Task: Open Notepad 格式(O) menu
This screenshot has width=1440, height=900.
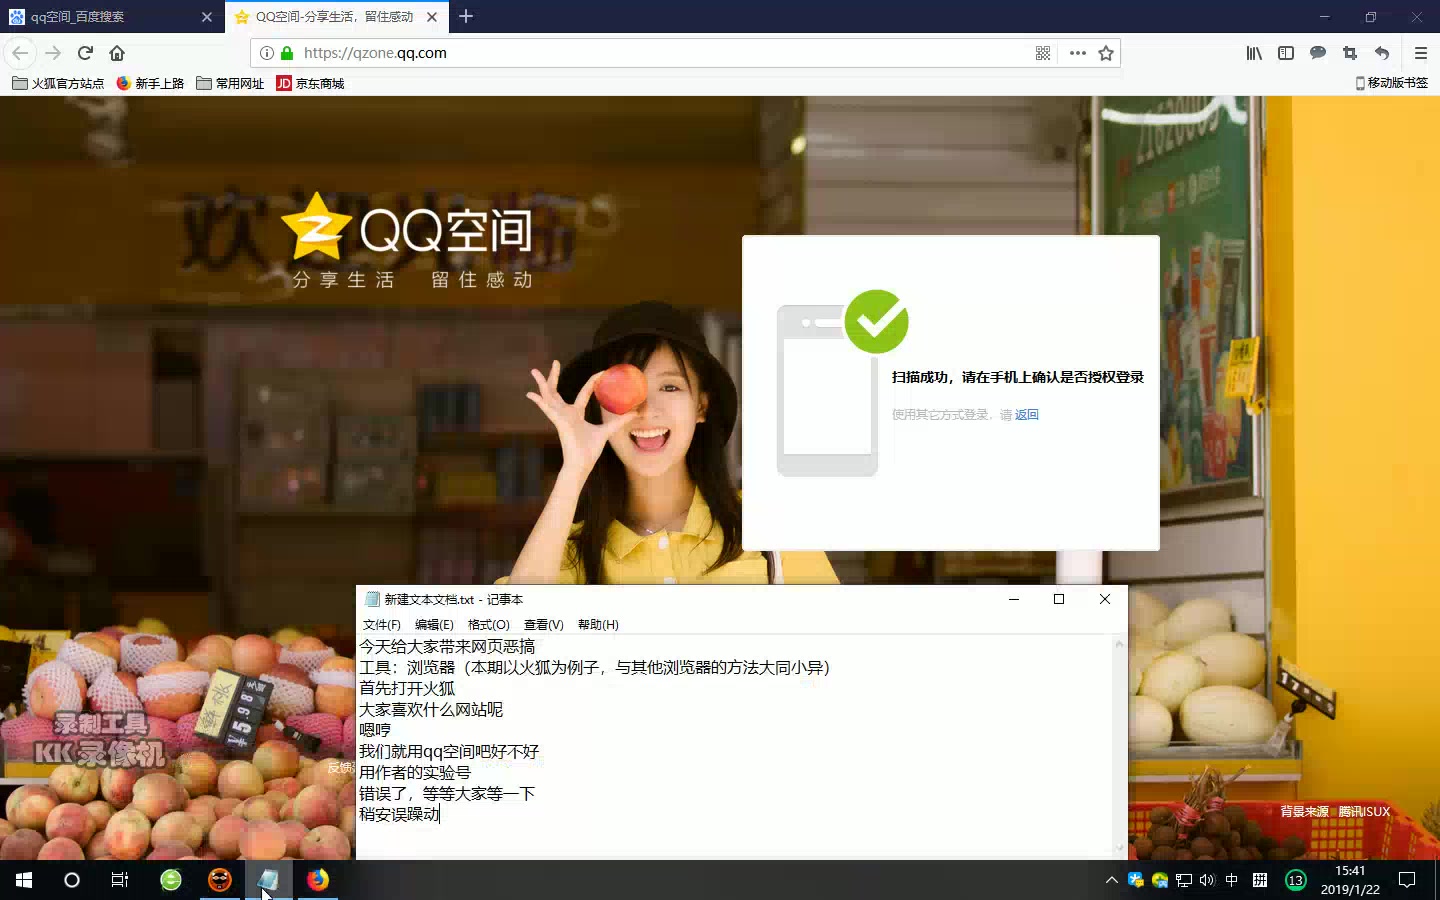Action: pos(488,625)
